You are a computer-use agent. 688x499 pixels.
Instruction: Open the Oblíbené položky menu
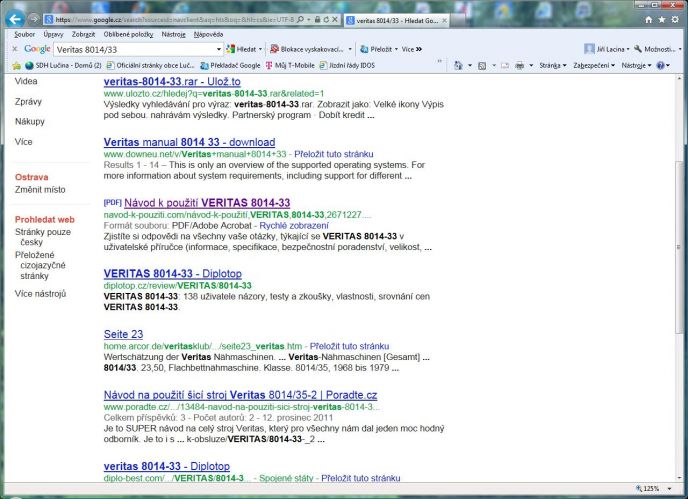[x=129, y=34]
